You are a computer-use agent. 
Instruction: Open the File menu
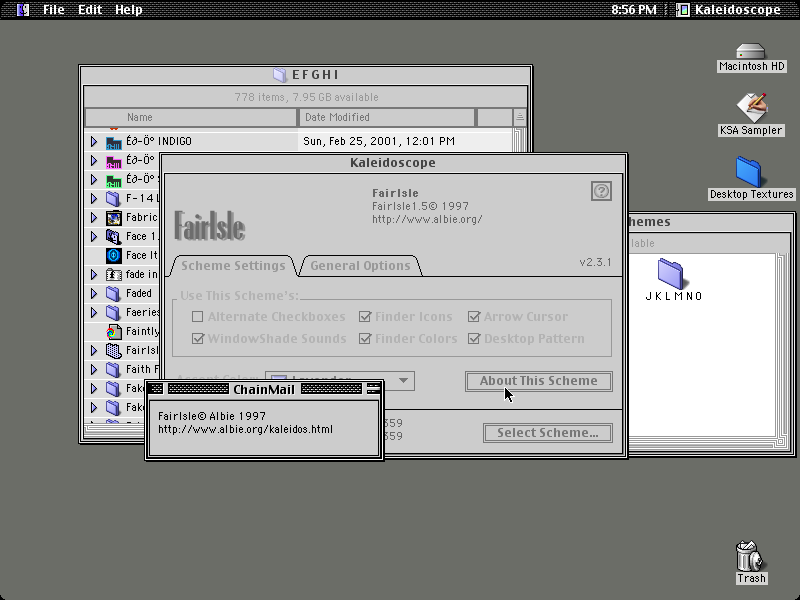tap(54, 10)
